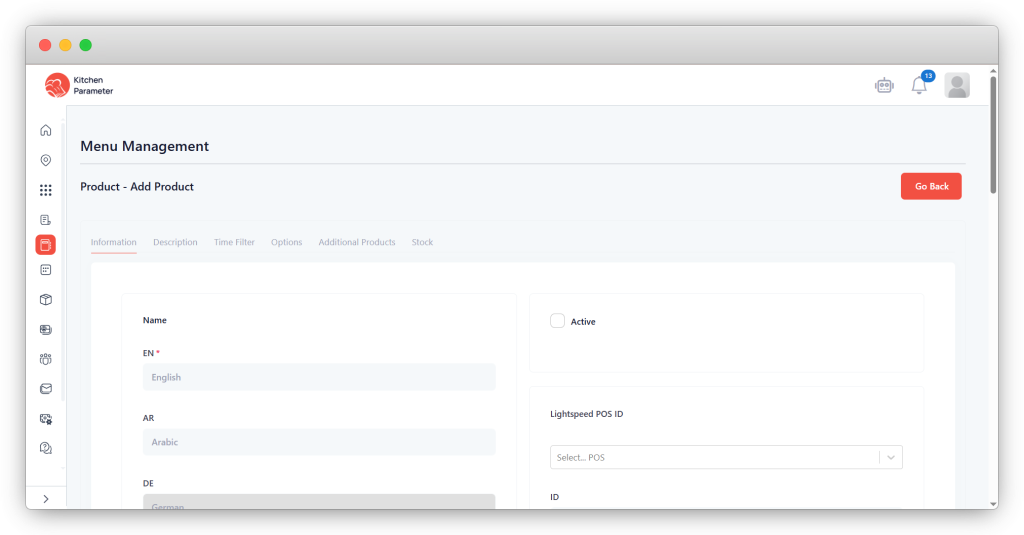Open the Additional Products tab
Image resolution: width=1024 pixels, height=535 pixels.
pos(357,242)
